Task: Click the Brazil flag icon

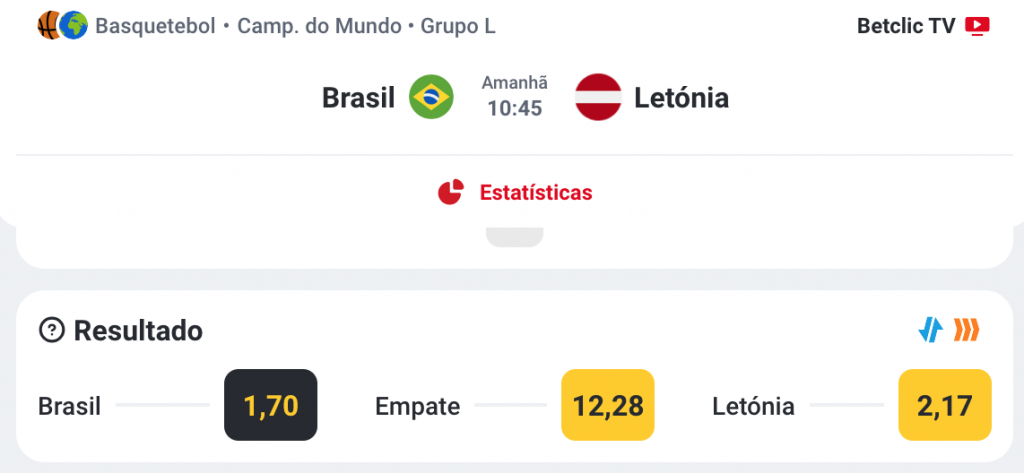Action: [432, 97]
